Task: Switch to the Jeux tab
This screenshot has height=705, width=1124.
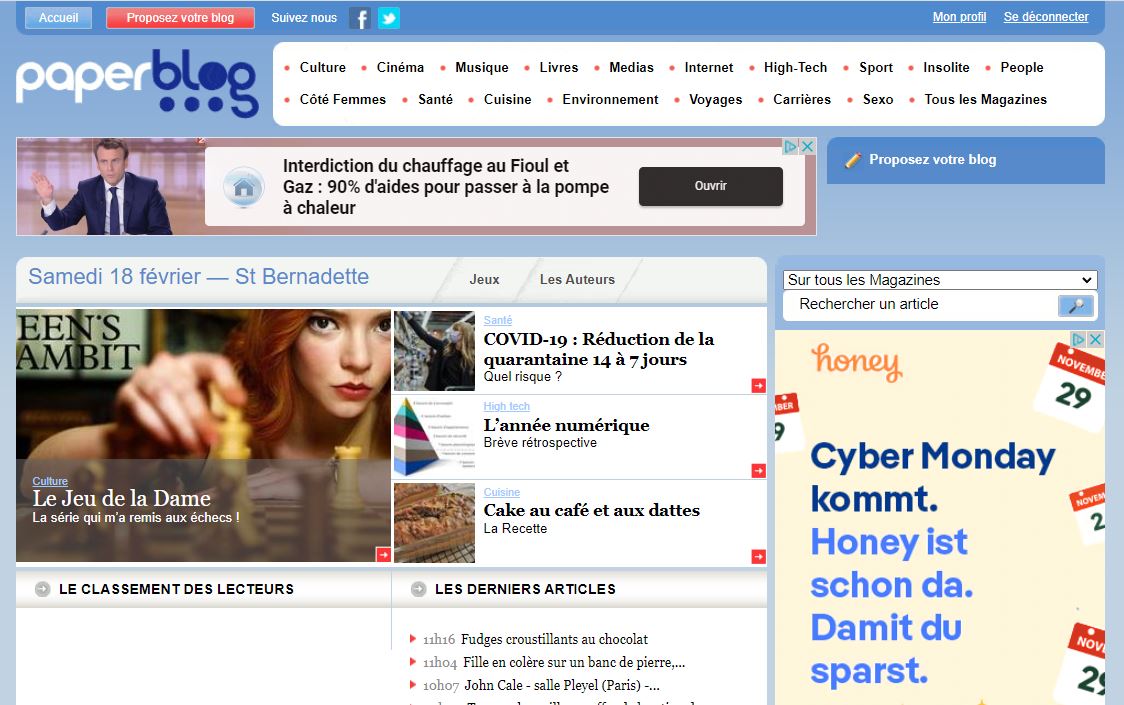Action: click(x=484, y=280)
